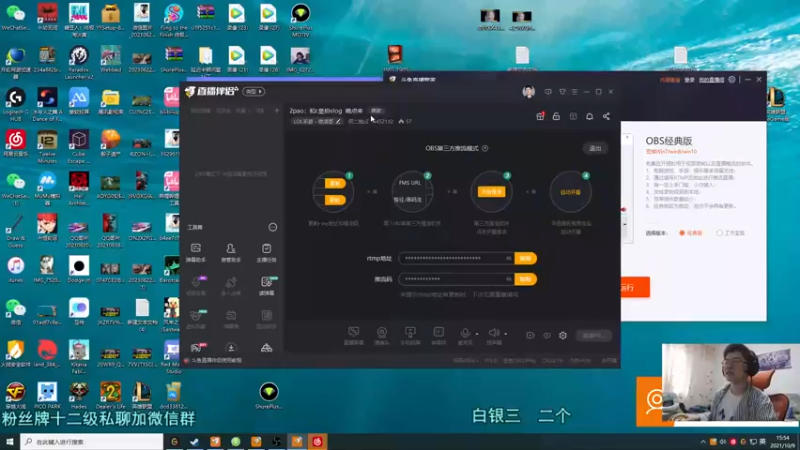The width and height of the screenshot is (800, 450).
Task: Click the speaker icon in bottom bar
Action: 493,333
